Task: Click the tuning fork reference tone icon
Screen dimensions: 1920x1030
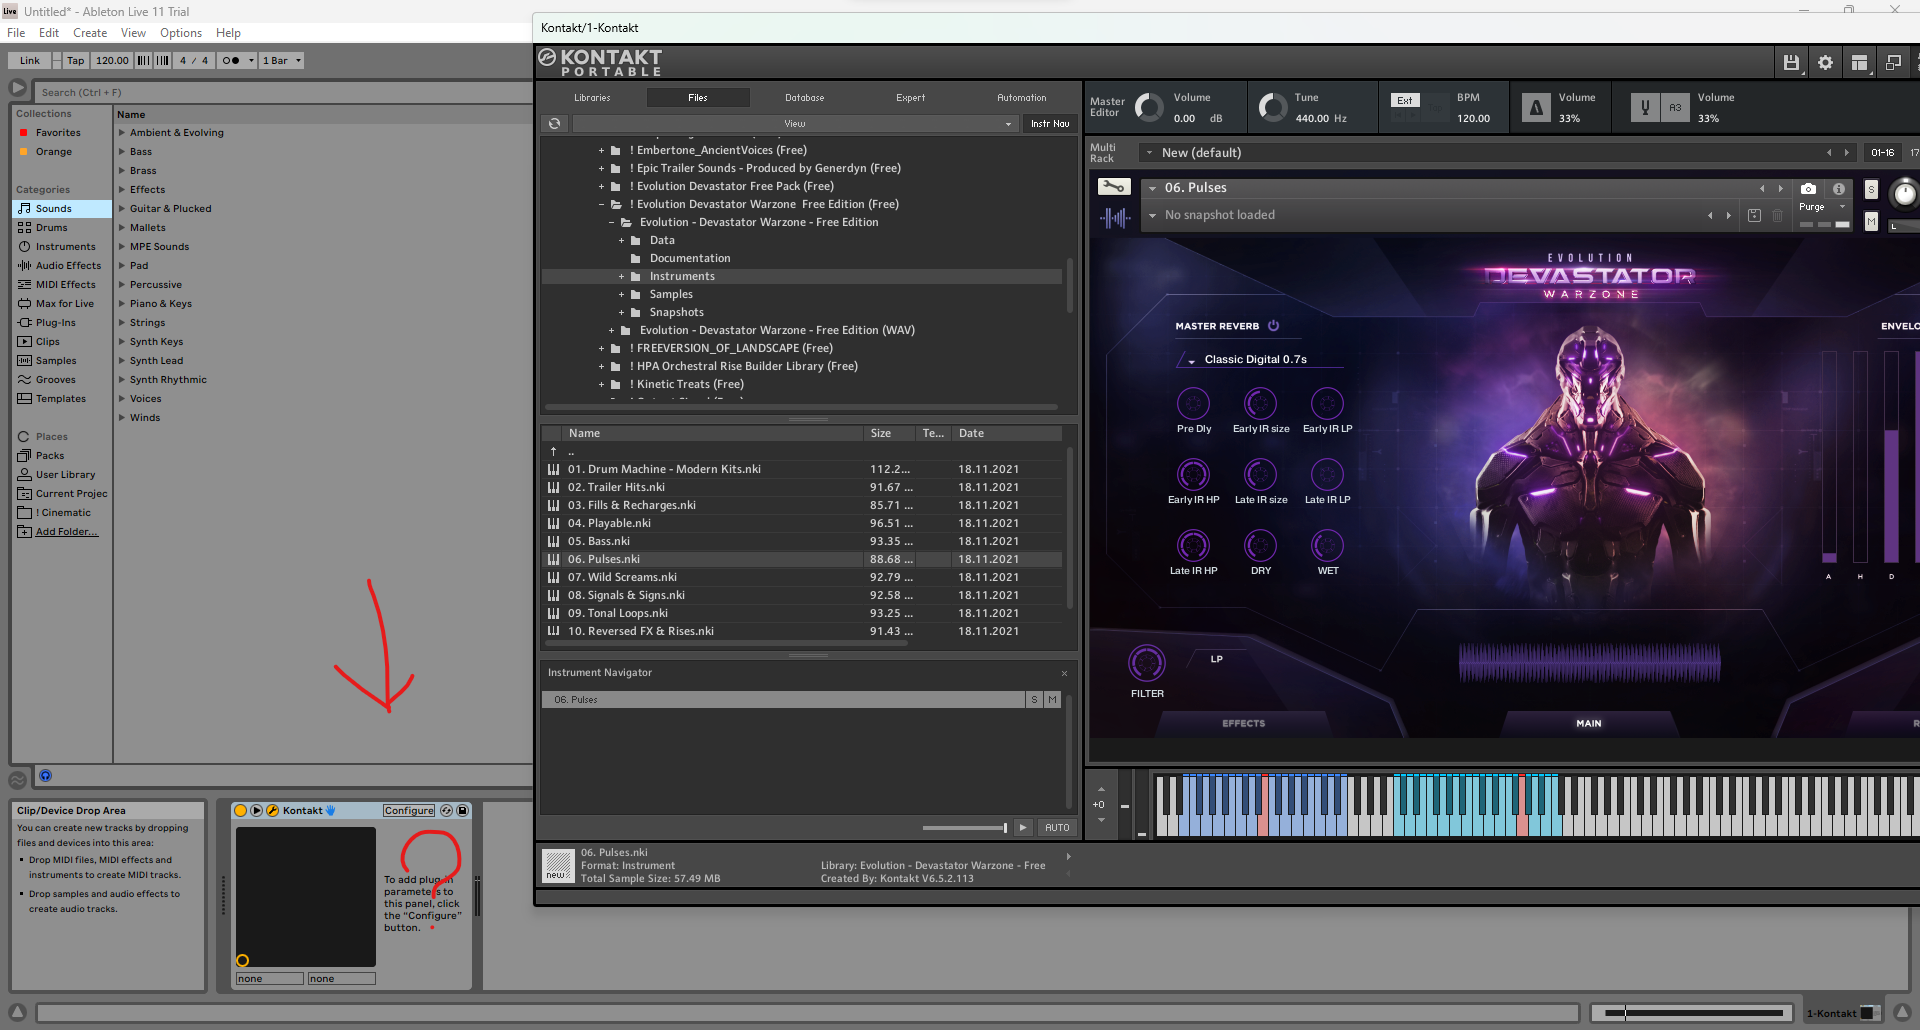Action: pyautogui.click(x=1645, y=108)
